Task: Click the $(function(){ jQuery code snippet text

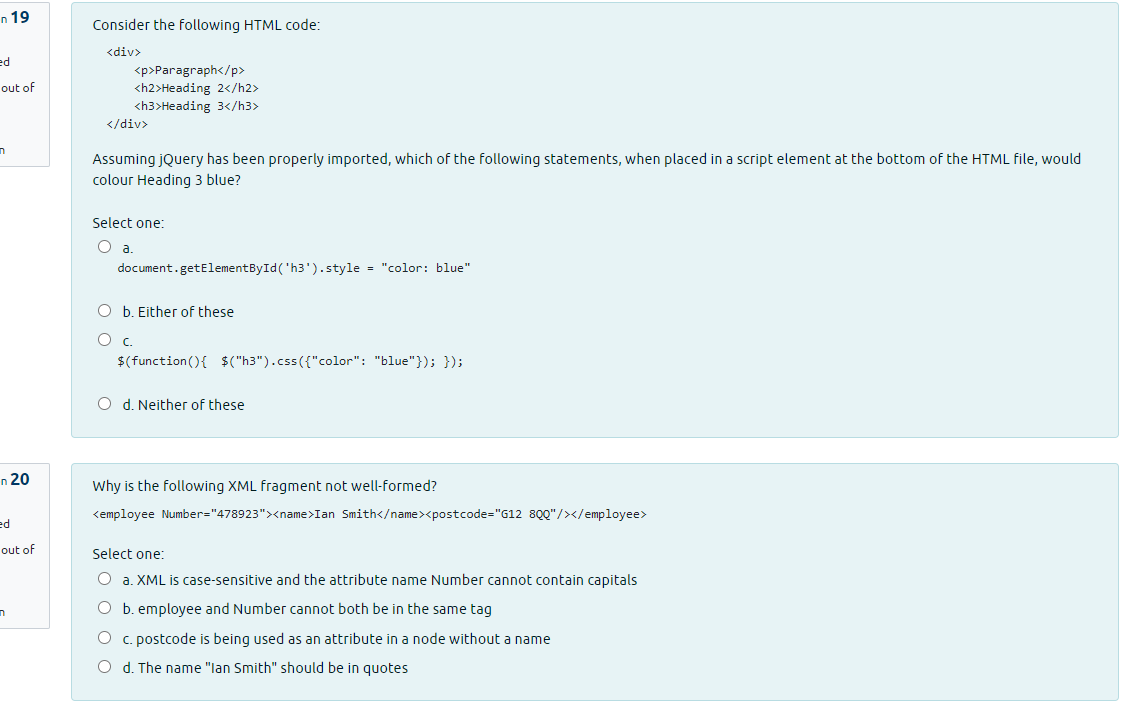Action: tap(290, 361)
